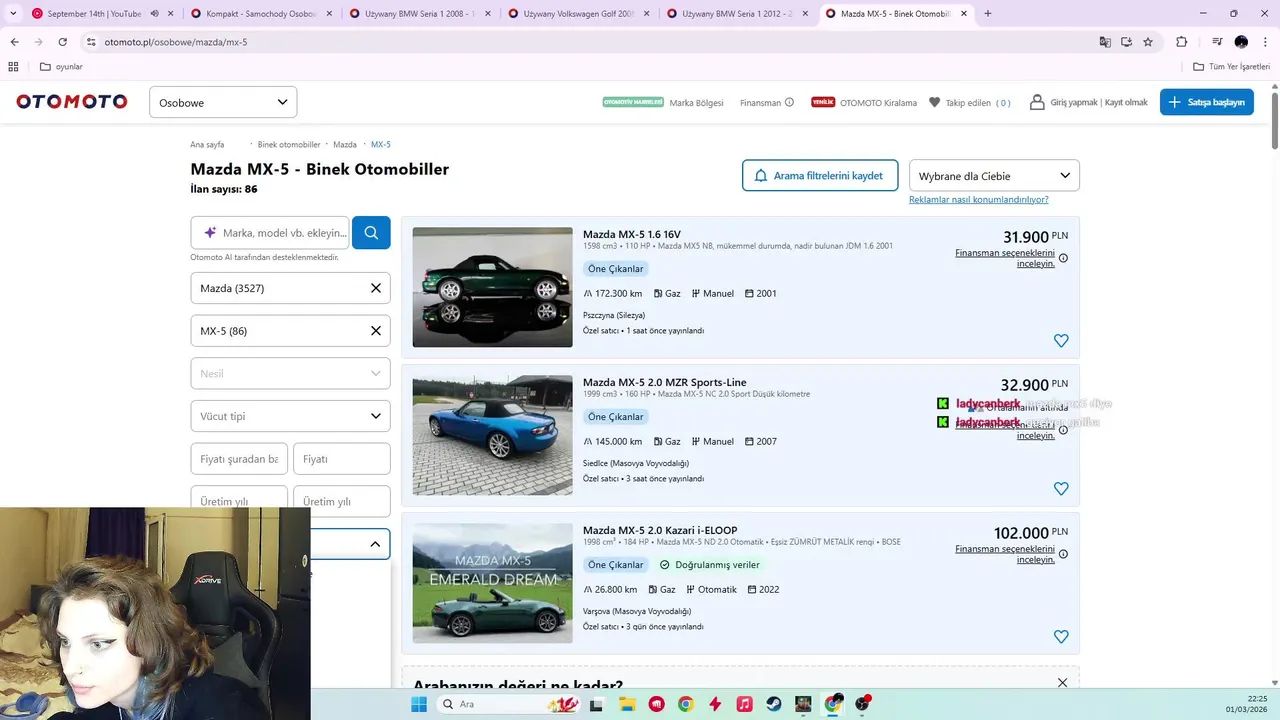
Task: Open the Reklamlar nasıl konumlandırılıyor link
Action: (x=979, y=199)
